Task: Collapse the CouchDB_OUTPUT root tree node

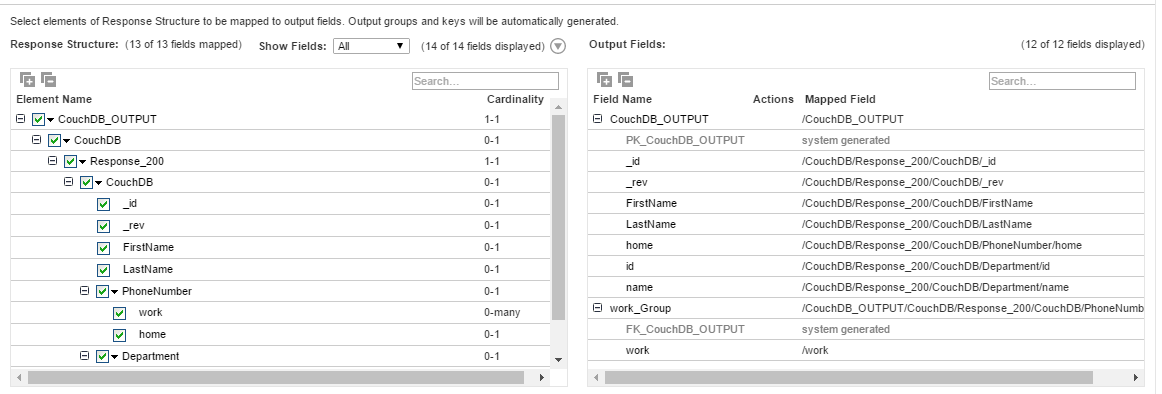Action: 21,119
